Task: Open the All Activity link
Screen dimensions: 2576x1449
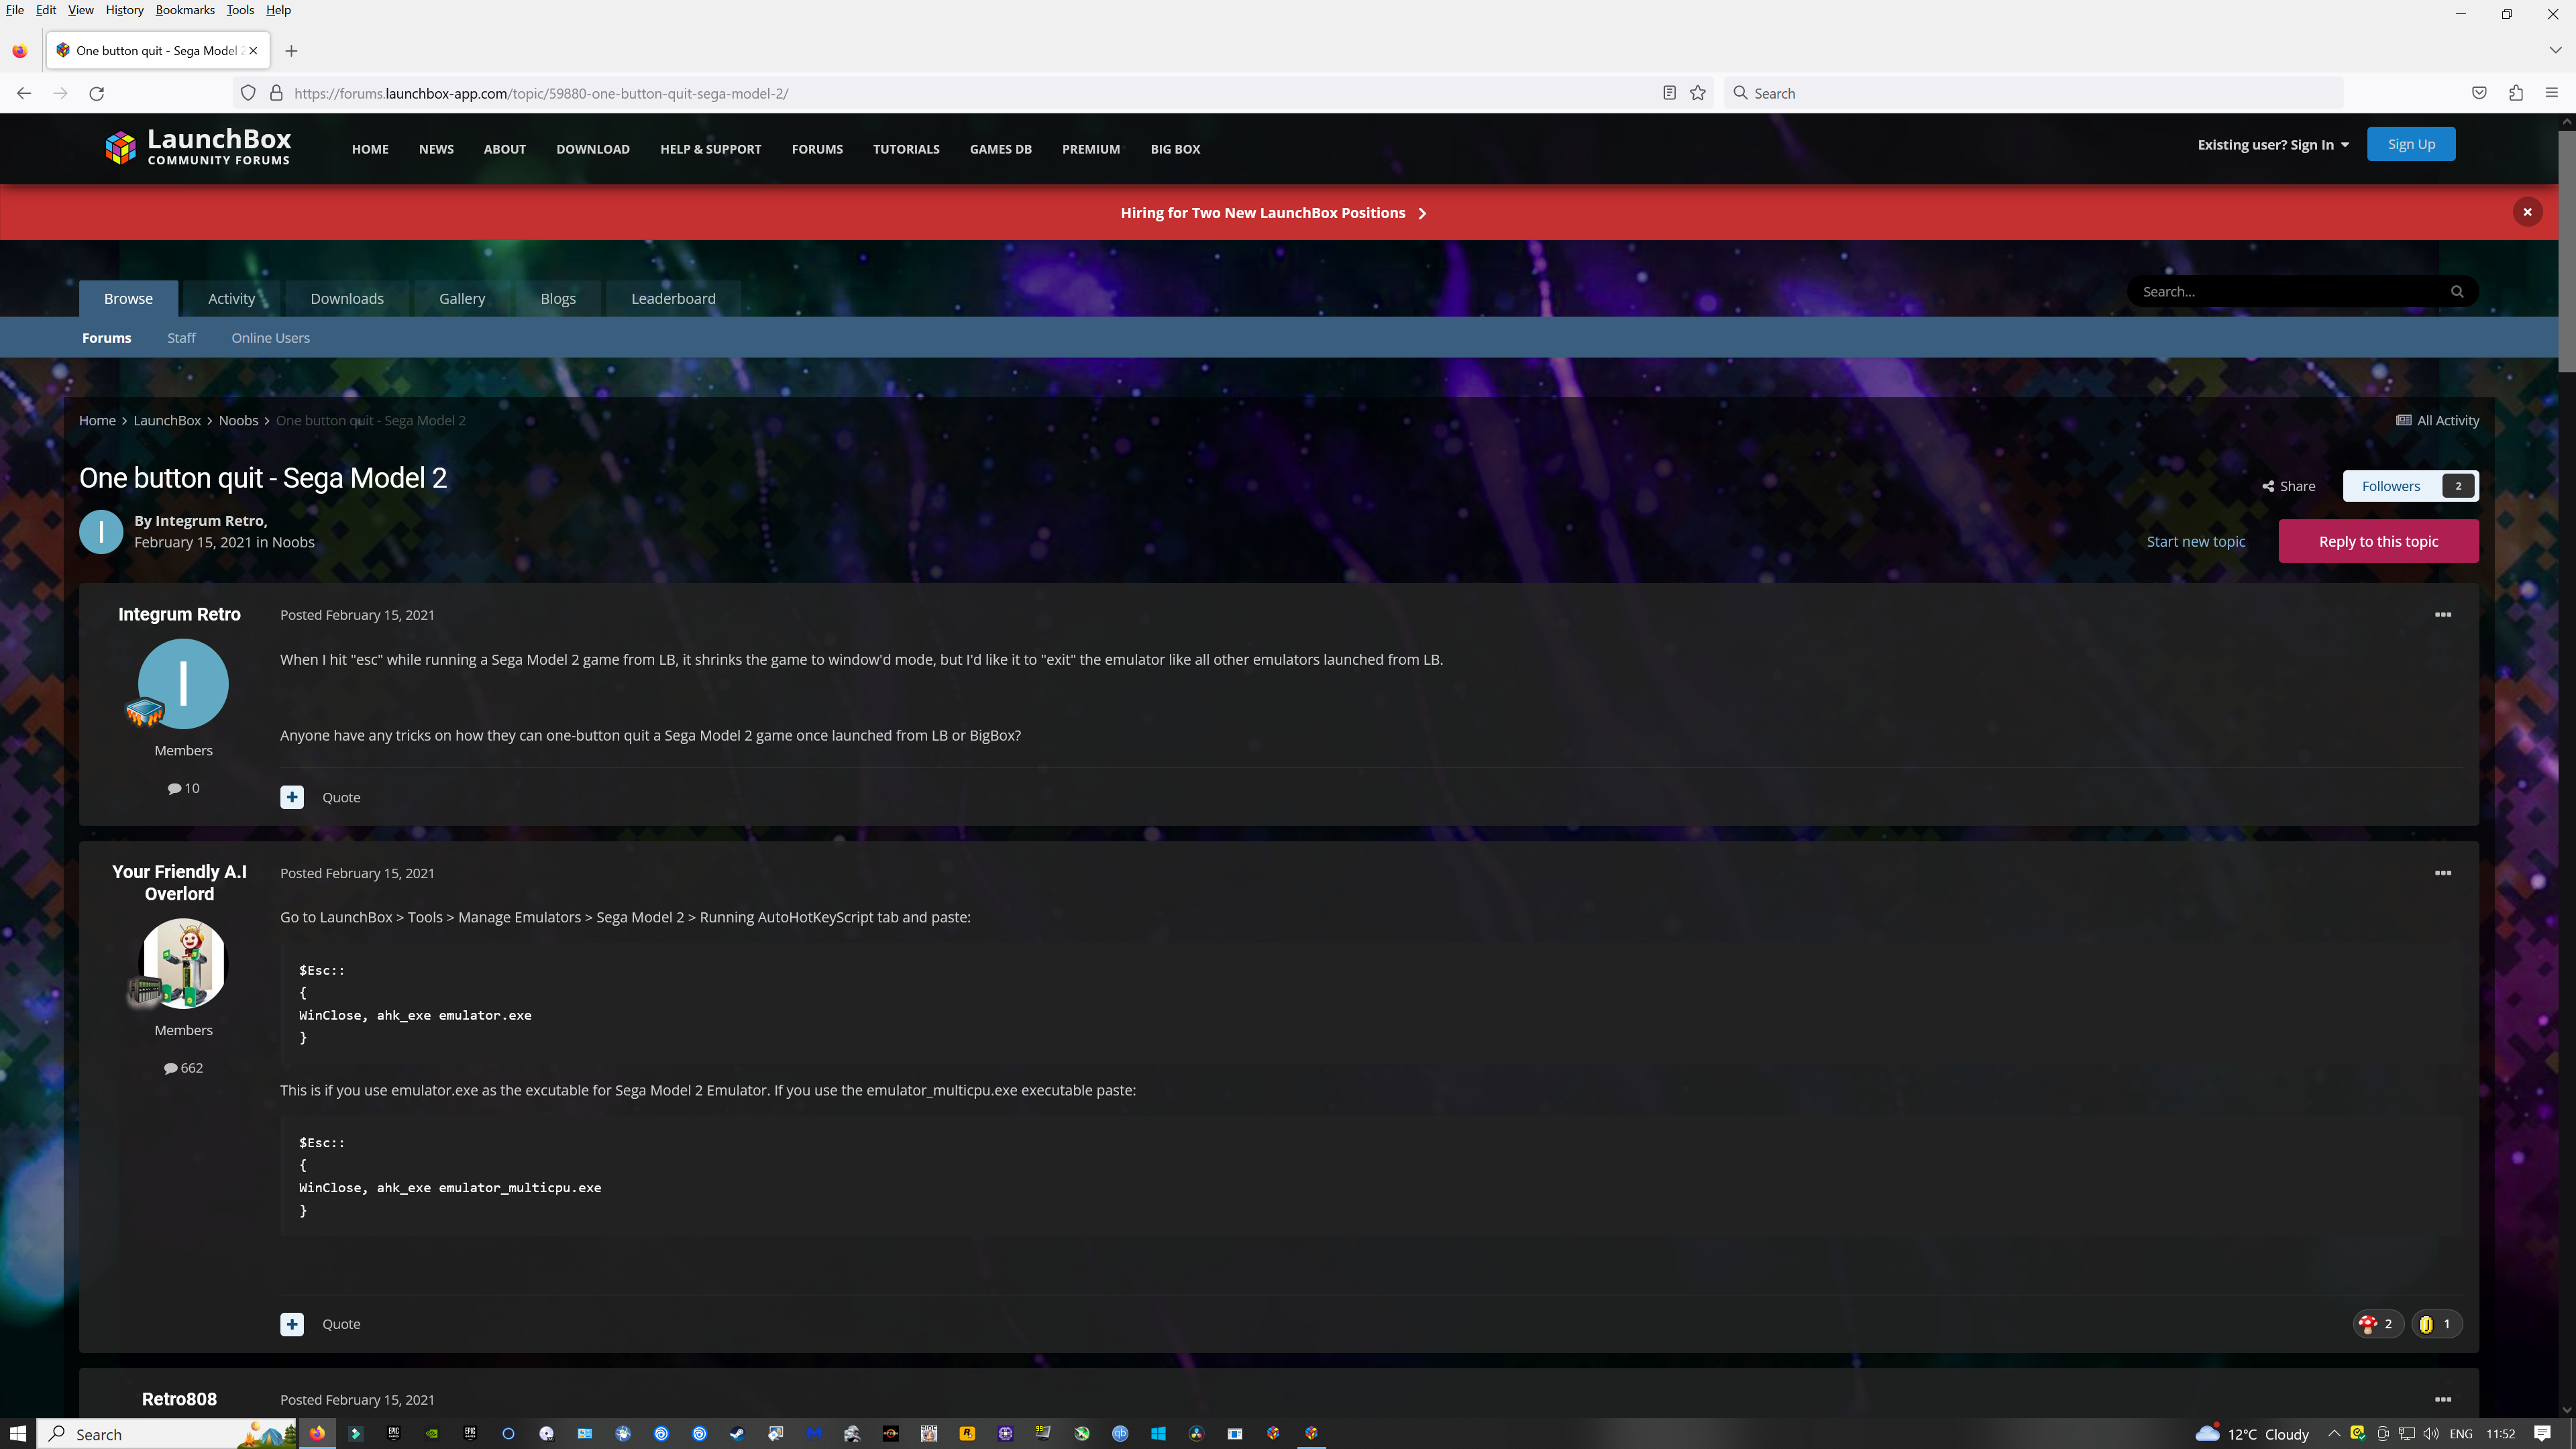Action: tap(2438, 420)
